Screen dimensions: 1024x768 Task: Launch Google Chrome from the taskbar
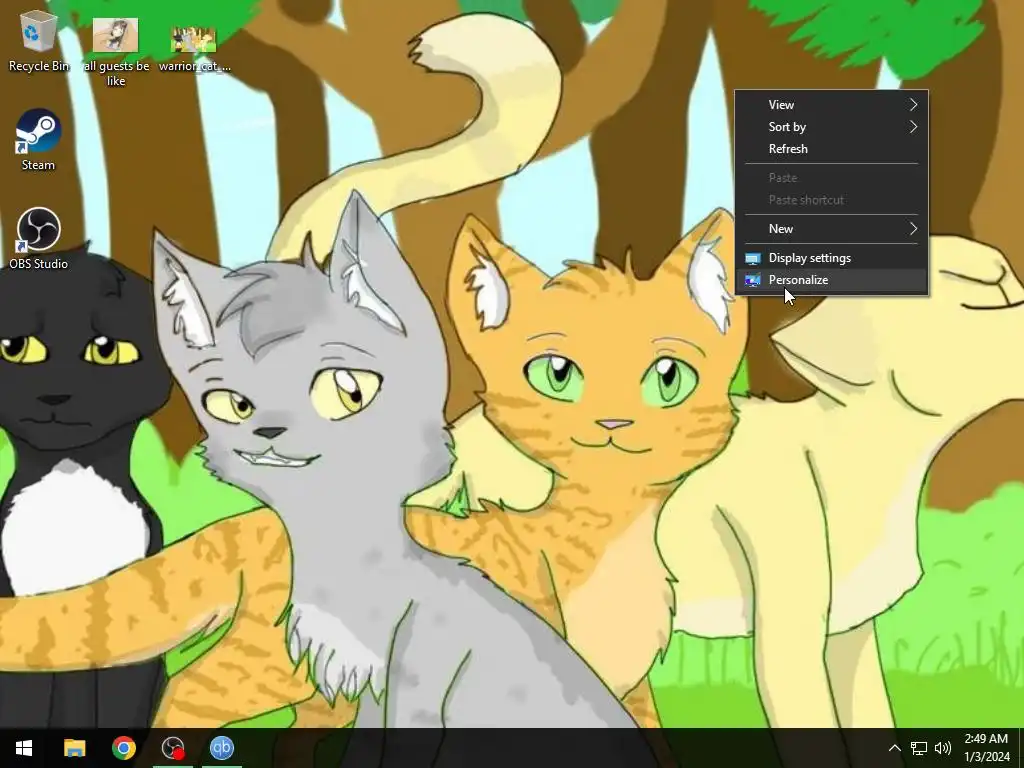123,748
